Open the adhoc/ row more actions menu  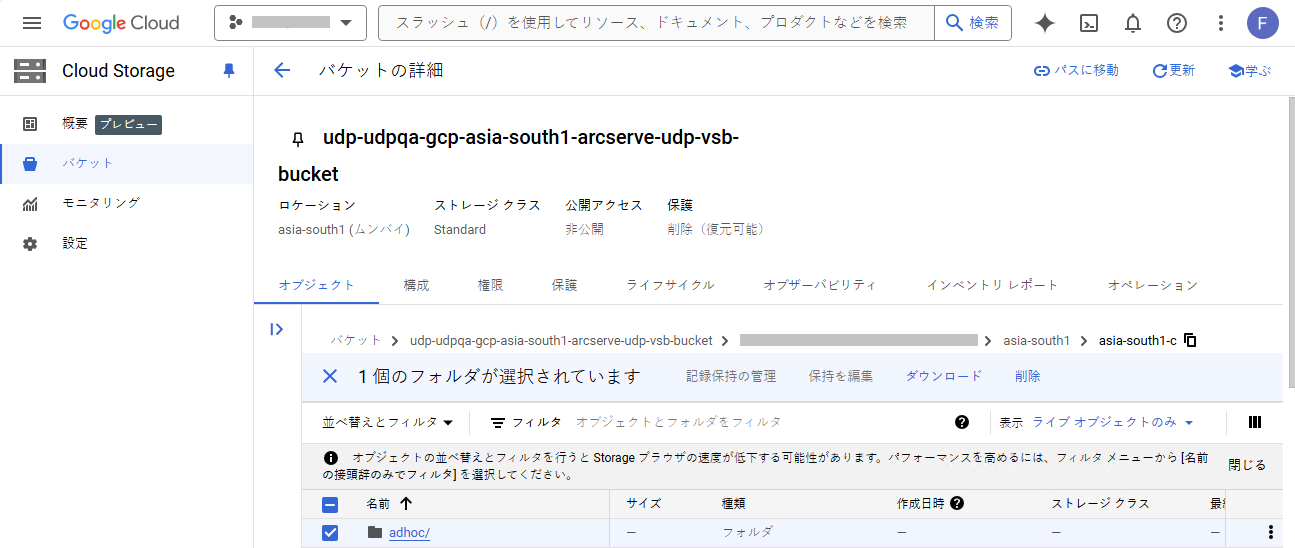(x=1271, y=533)
